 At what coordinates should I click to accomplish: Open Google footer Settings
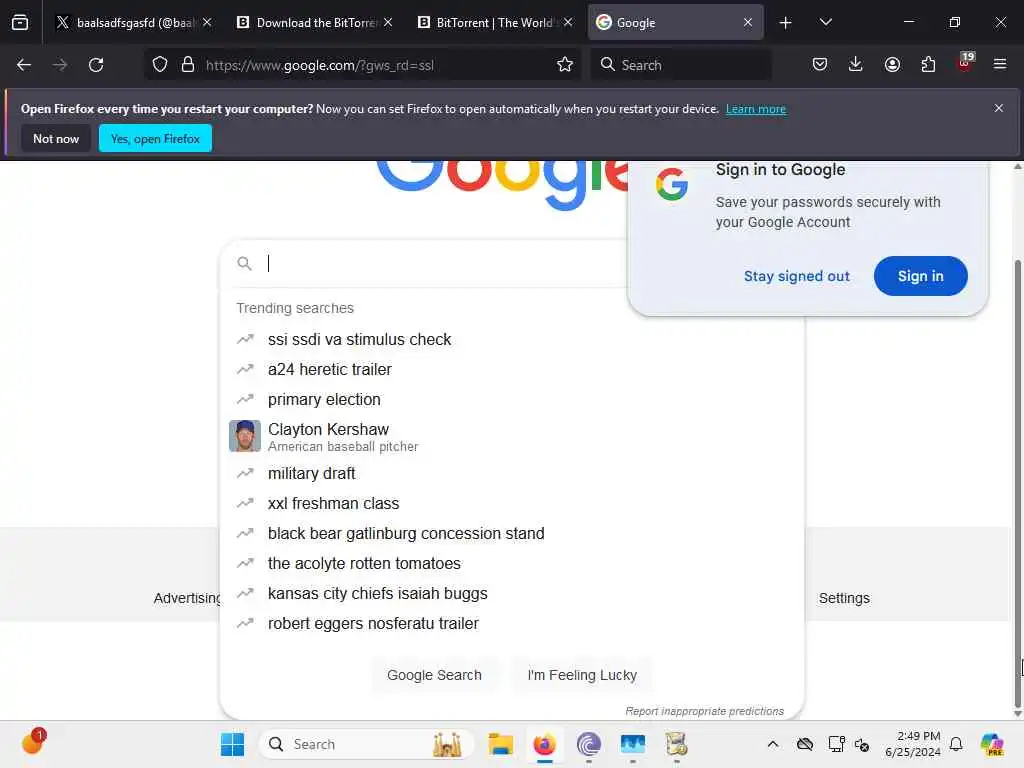click(844, 598)
